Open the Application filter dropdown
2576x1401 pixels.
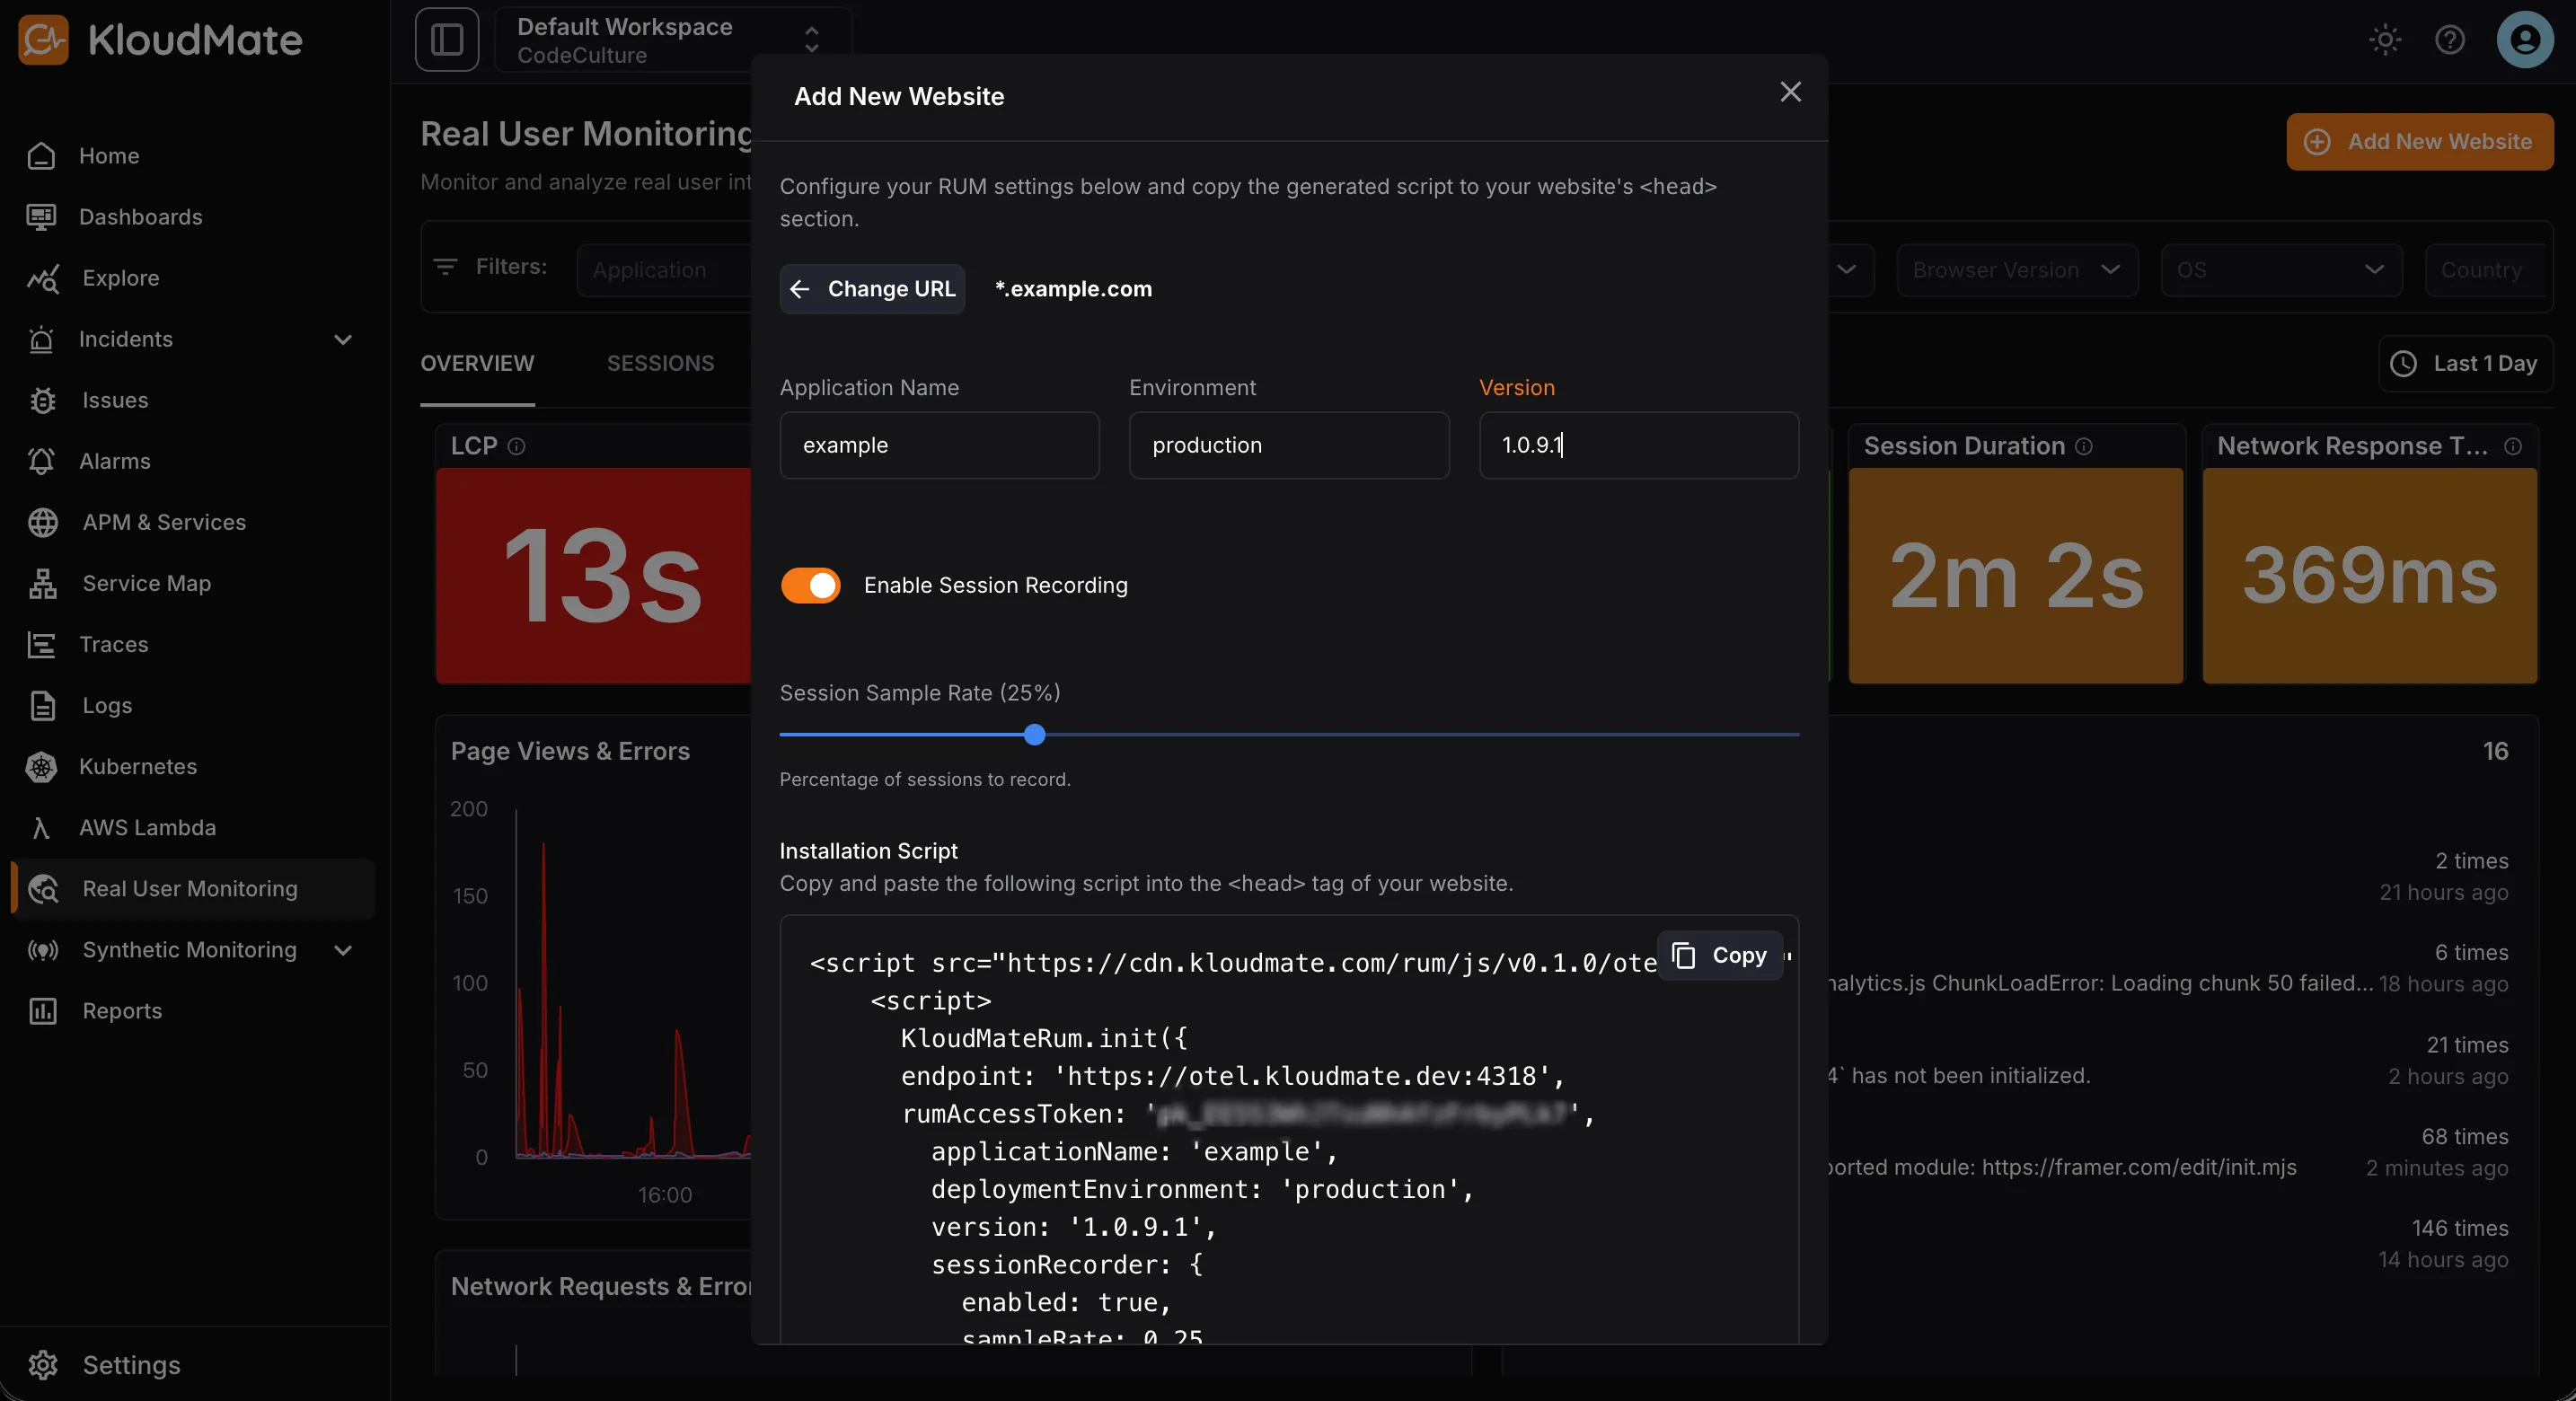tap(664, 270)
